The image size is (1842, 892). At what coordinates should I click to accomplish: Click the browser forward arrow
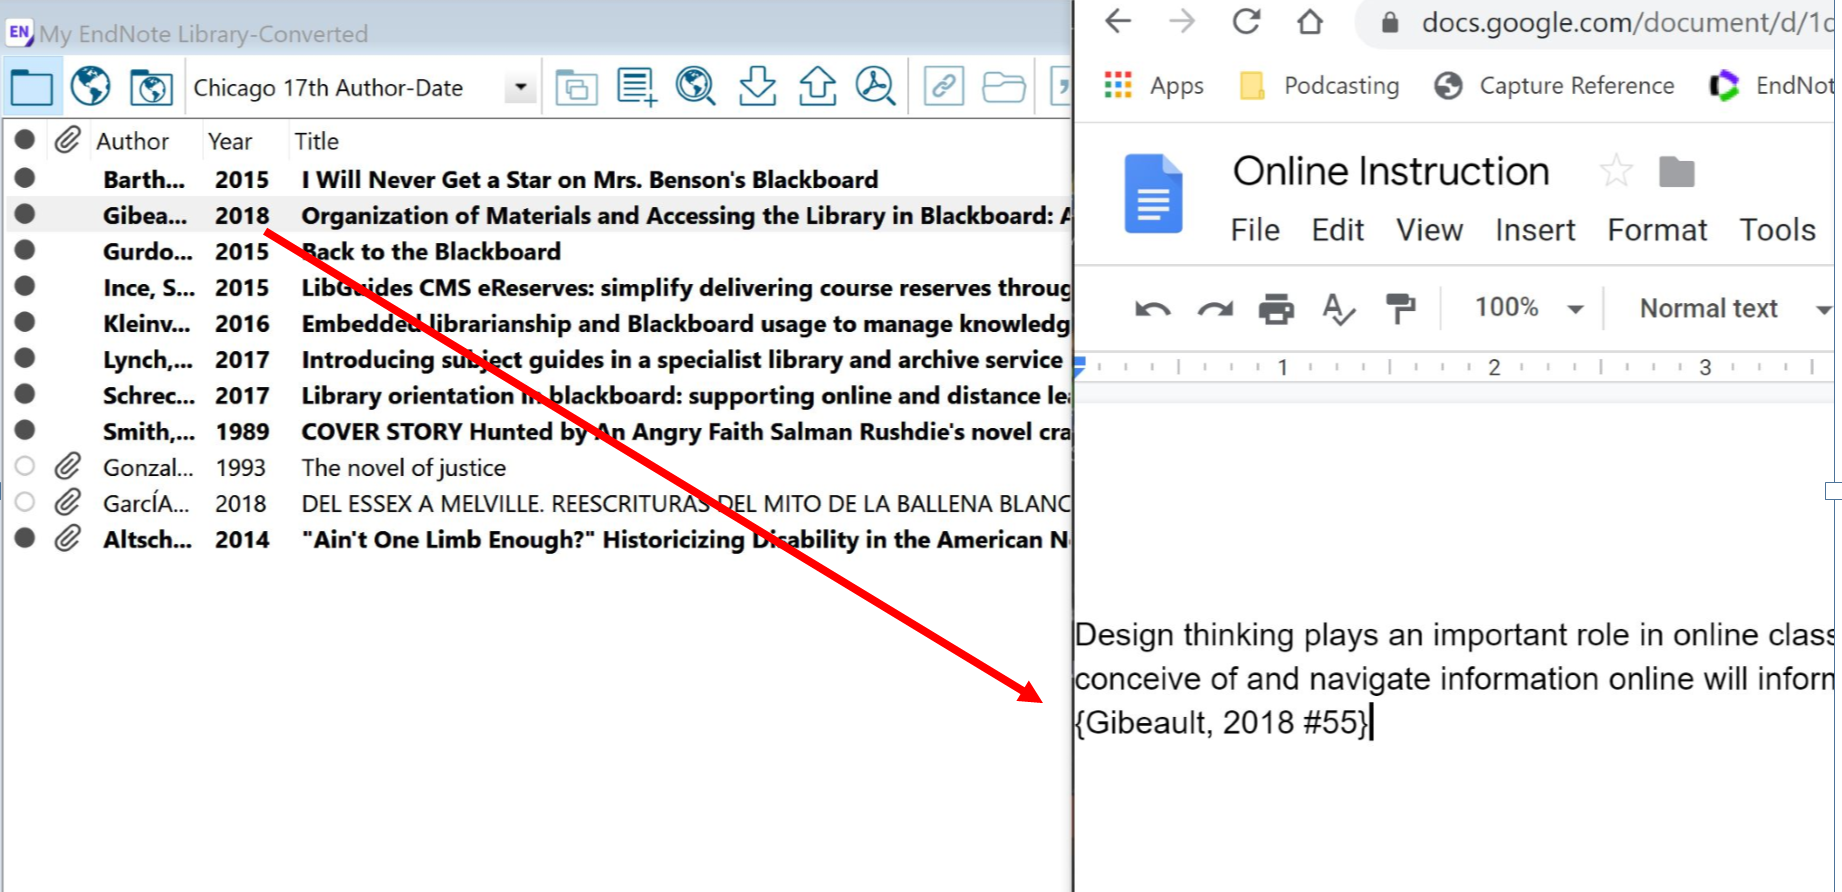1182,21
